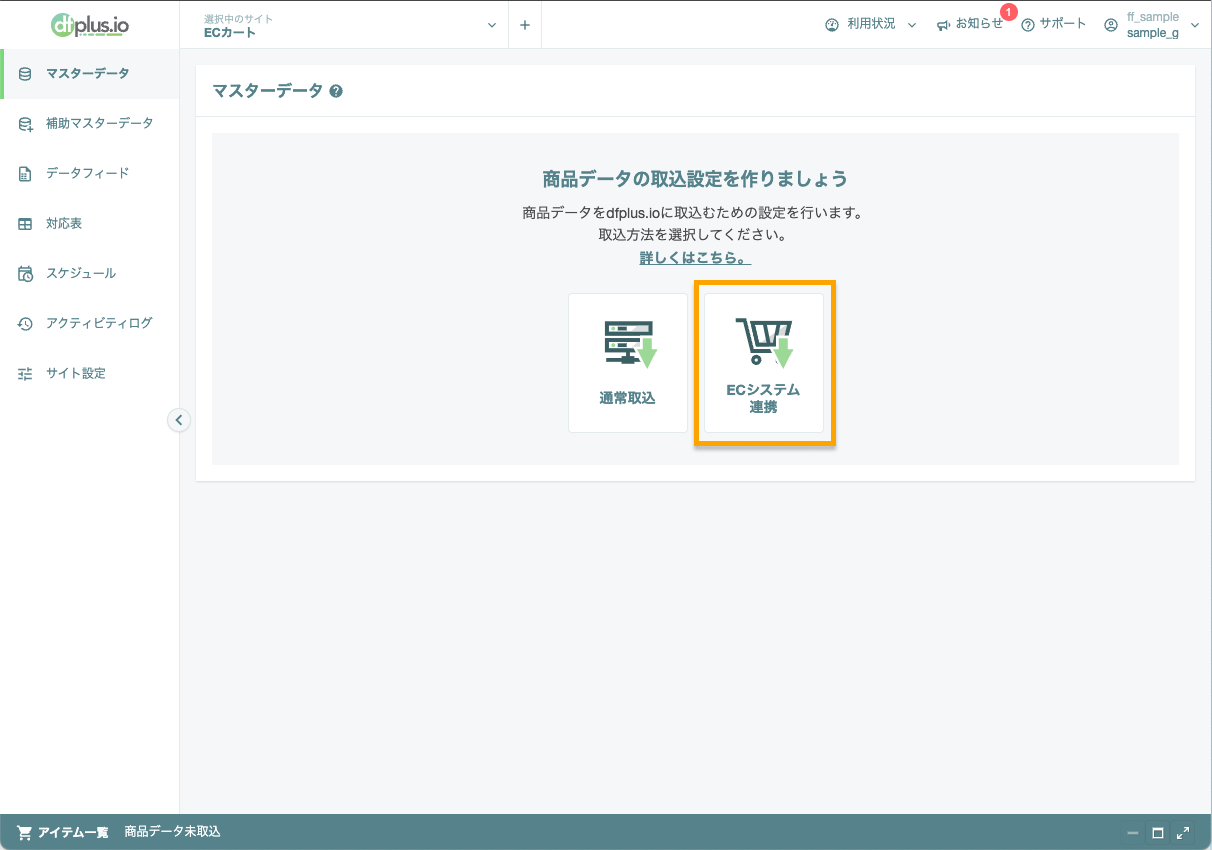Open アイテム一覧 in the bottom bar
The width and height of the screenshot is (1212, 850).
coord(73,832)
